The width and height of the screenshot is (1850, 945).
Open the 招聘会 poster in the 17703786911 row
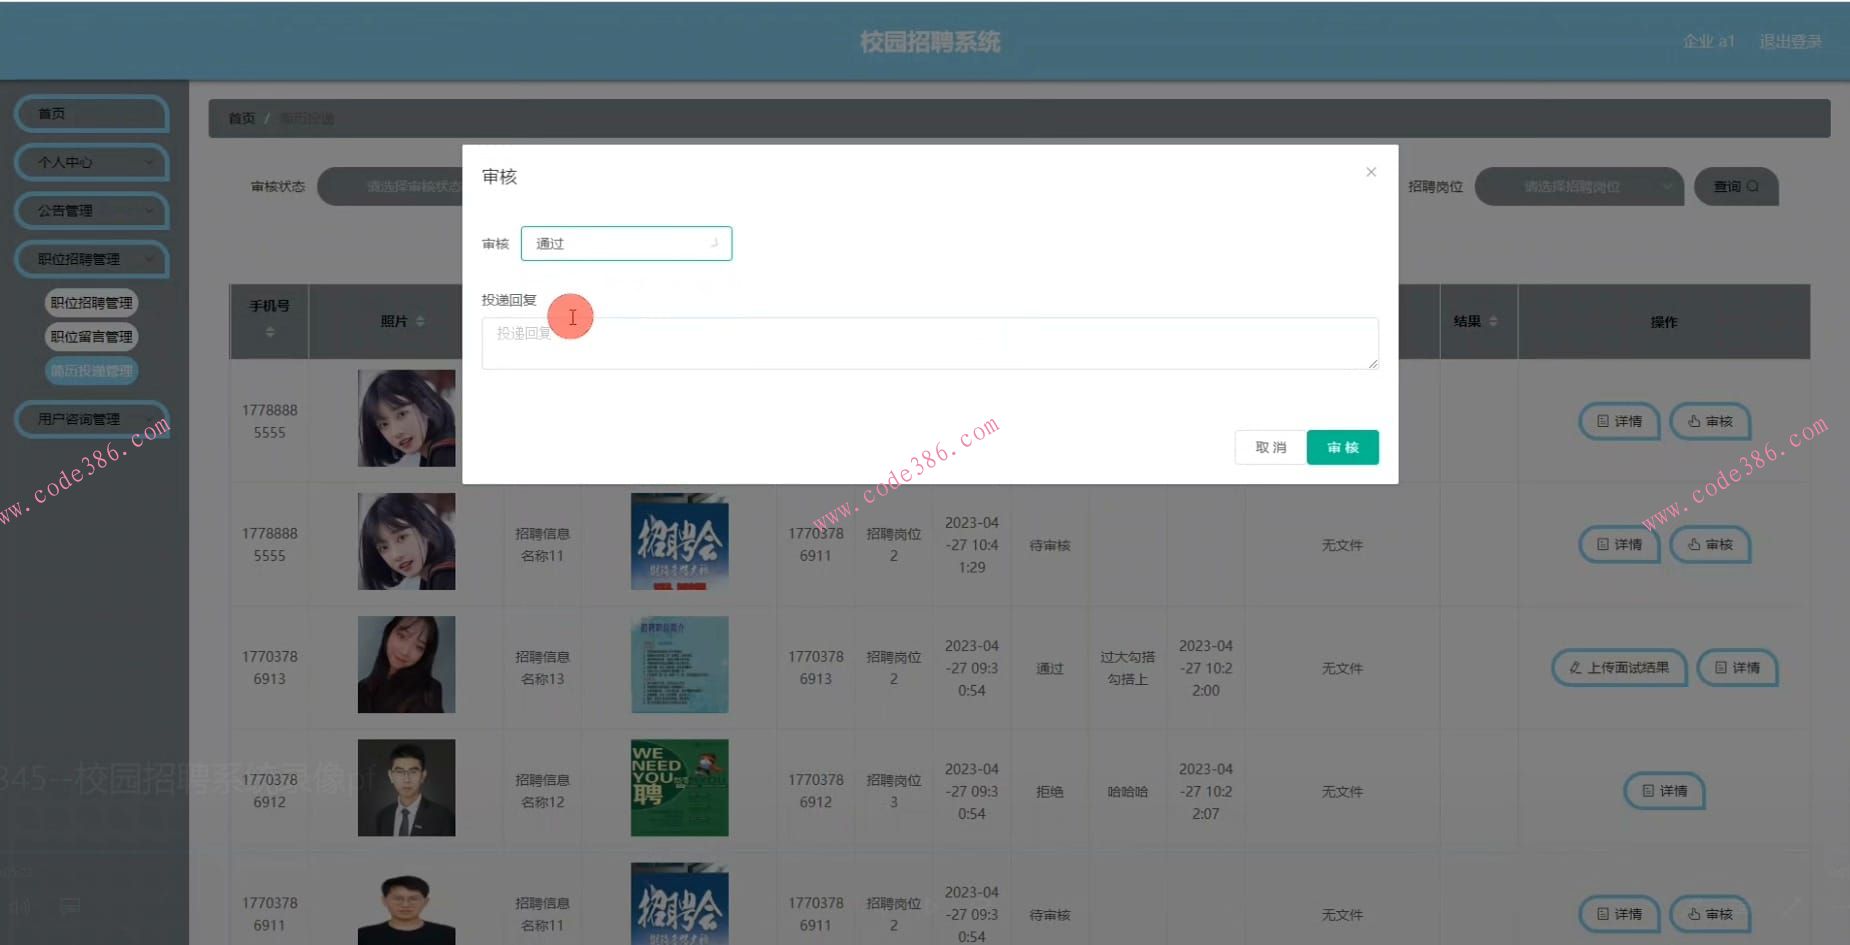680,904
